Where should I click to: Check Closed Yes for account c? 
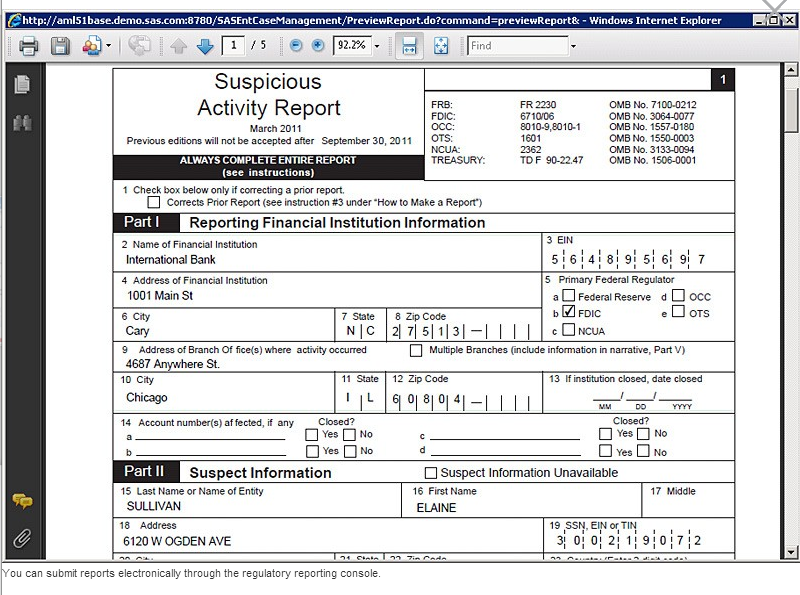coord(606,434)
